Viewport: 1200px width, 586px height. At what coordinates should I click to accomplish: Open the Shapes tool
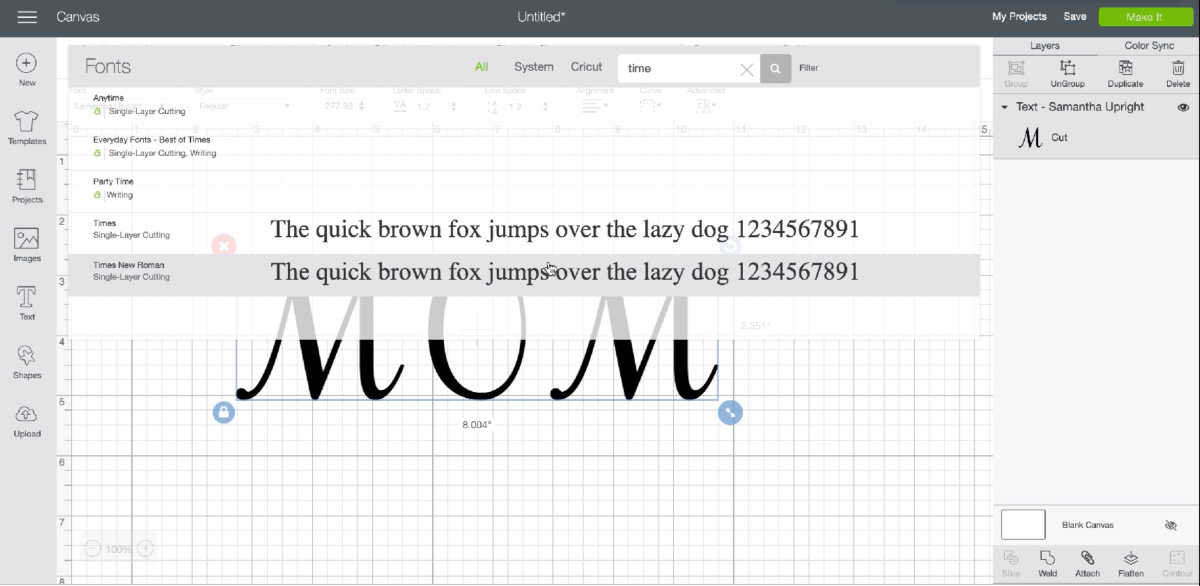[27, 362]
